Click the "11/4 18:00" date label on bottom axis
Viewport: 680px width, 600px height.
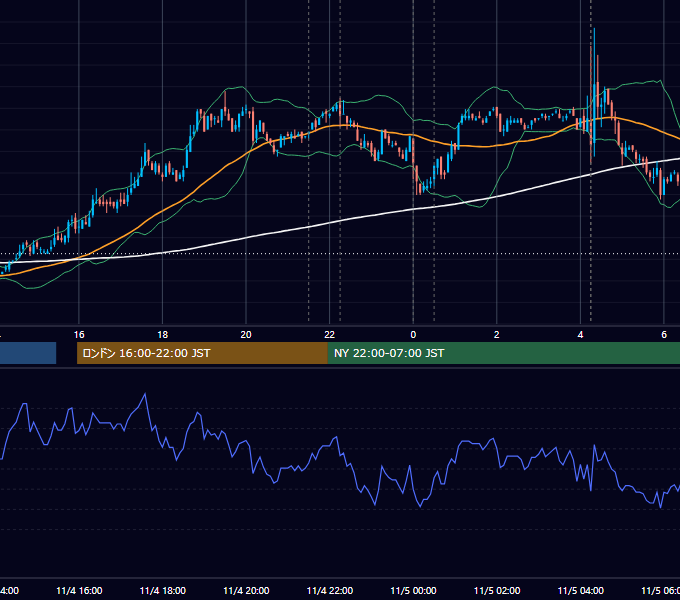[x=163, y=591]
